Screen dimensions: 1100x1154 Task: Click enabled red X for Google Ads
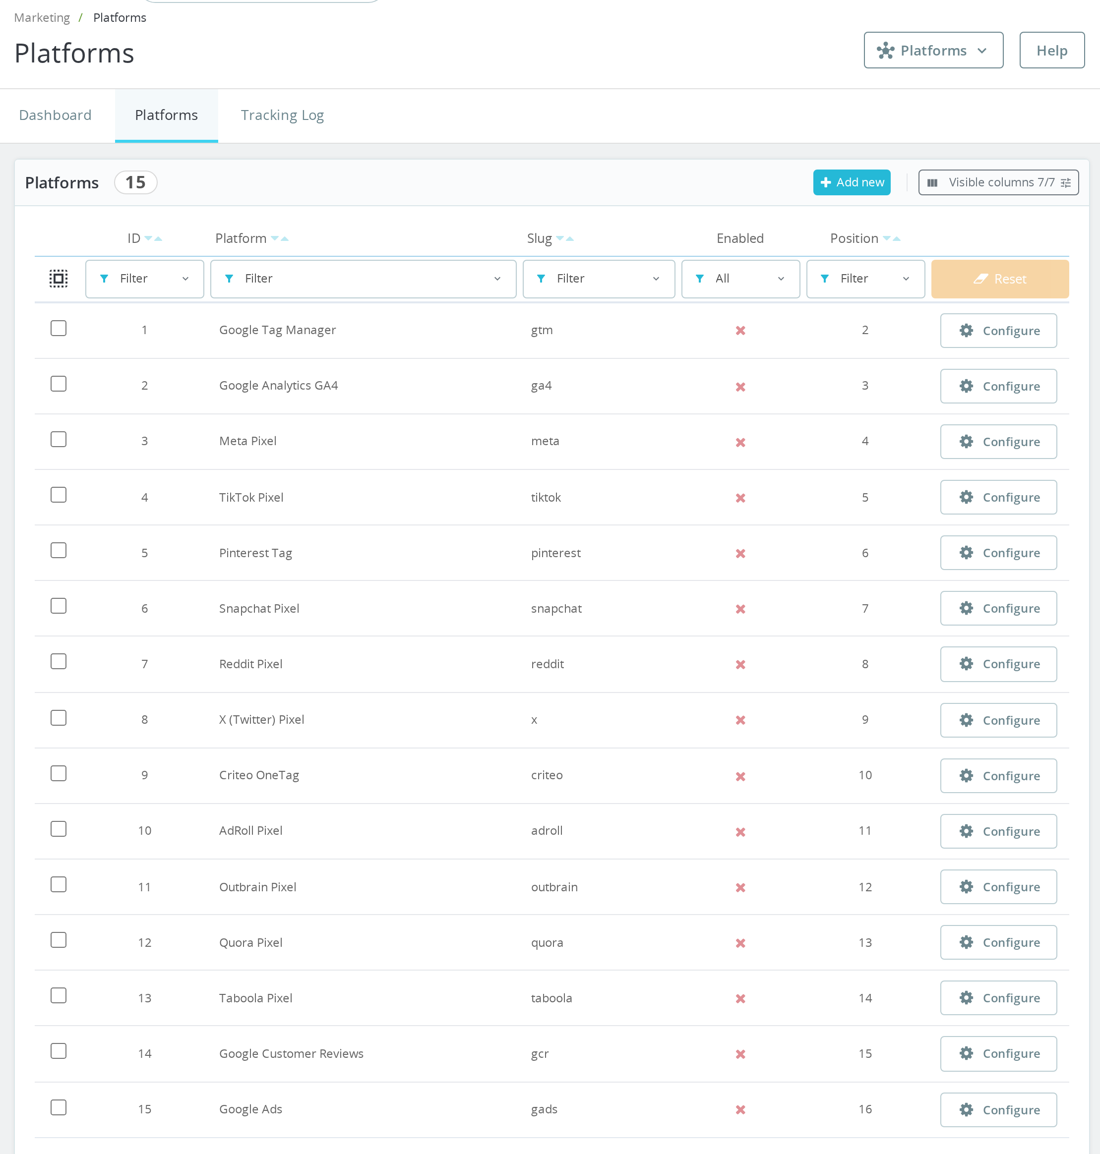click(x=740, y=1110)
